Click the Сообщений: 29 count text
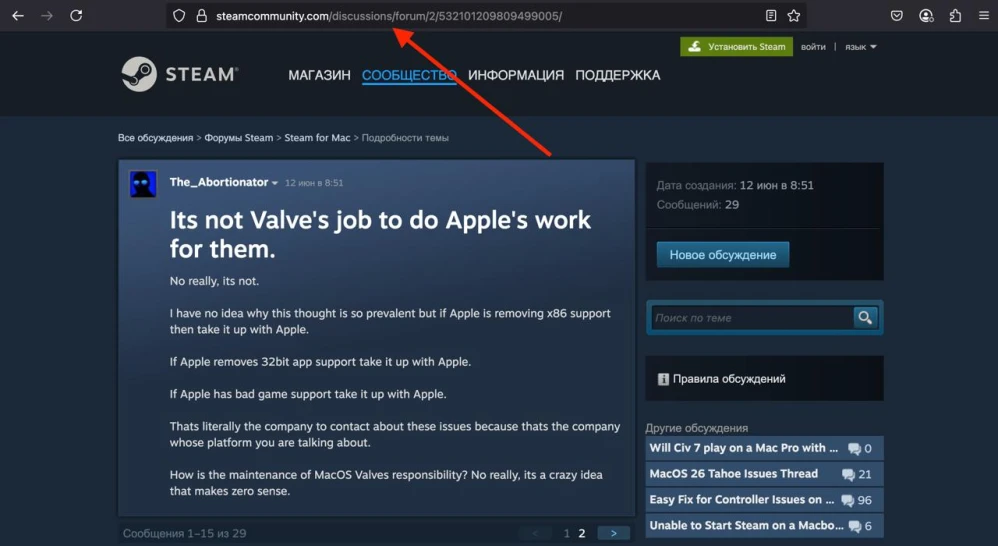 tap(698, 204)
